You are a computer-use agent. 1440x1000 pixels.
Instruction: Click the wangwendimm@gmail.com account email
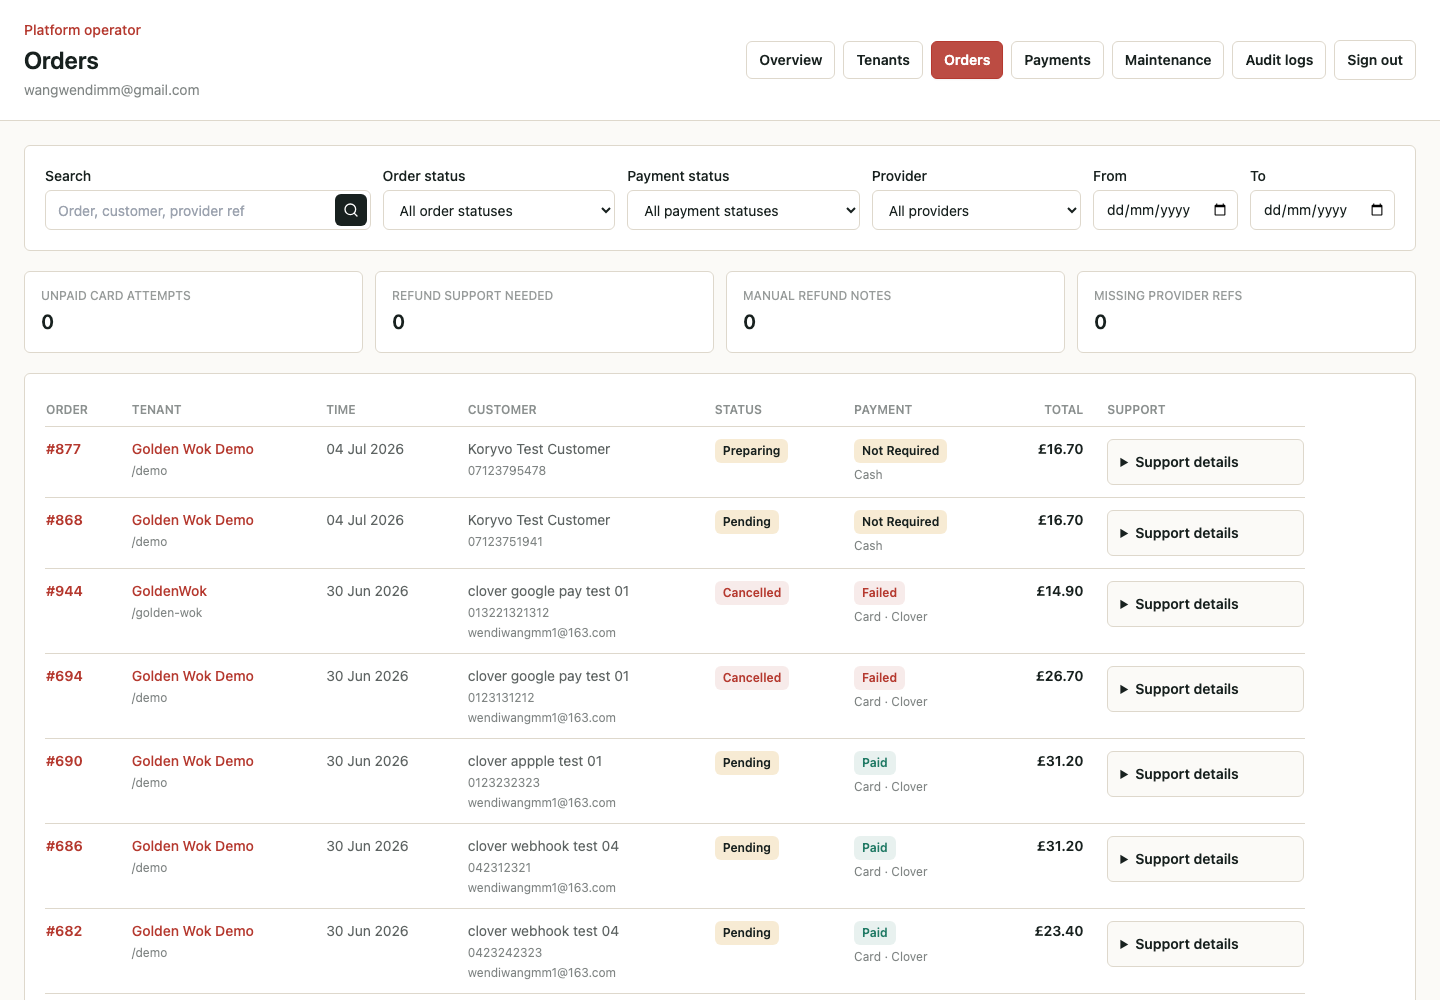(x=112, y=90)
